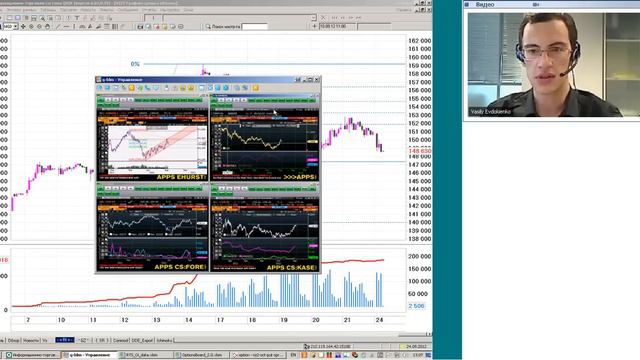Click the instrument search input field

(x=255, y=27)
